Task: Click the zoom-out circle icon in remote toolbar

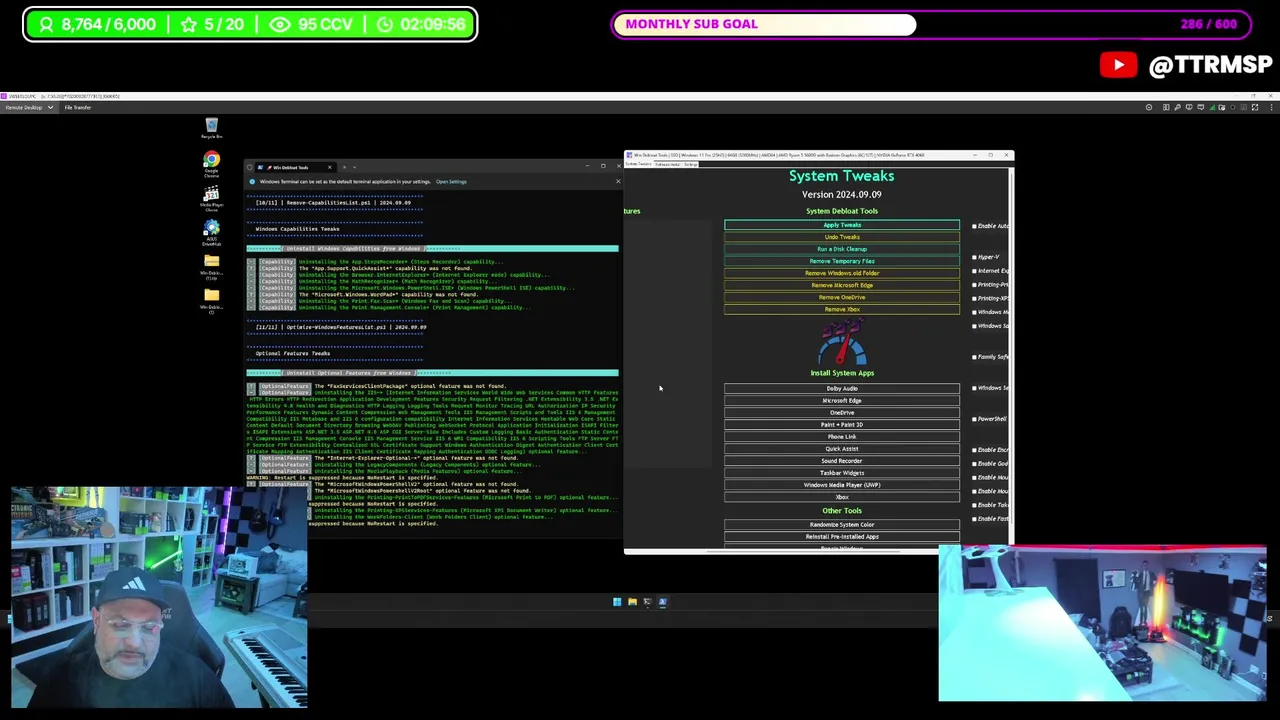Action: (1149, 107)
